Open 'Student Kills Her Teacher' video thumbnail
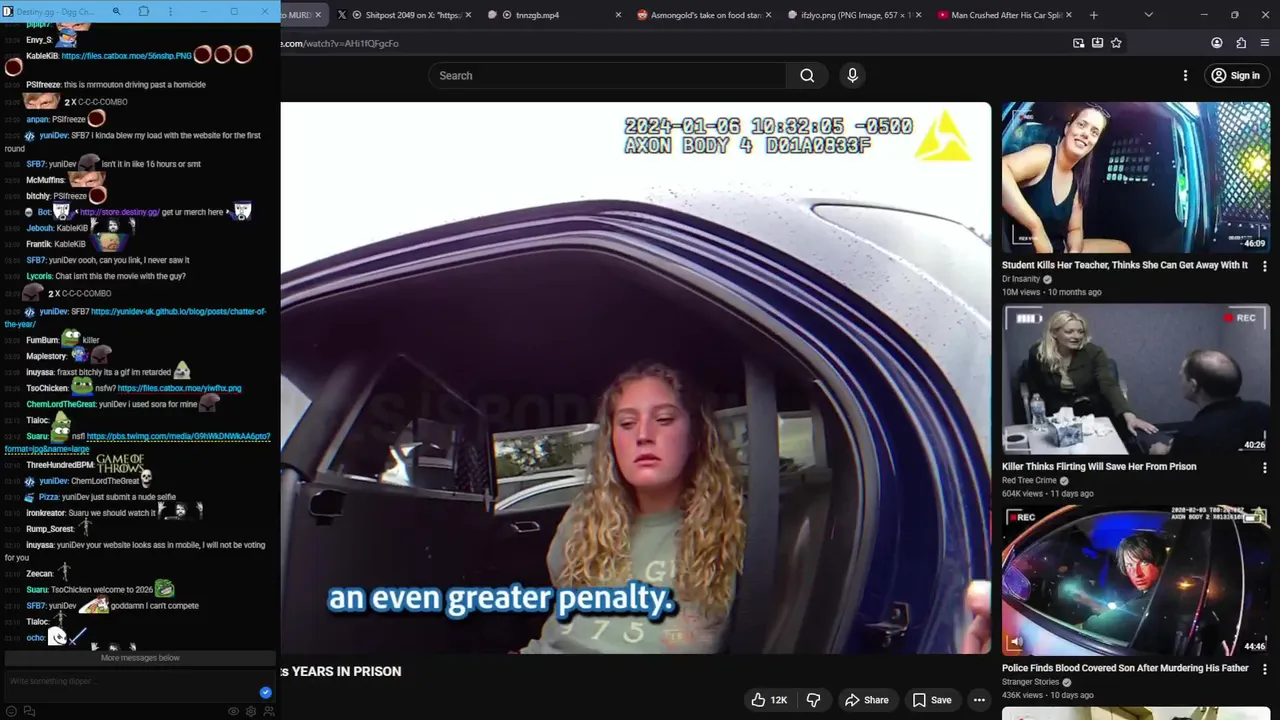This screenshot has width=1280, height=720. [x=1136, y=177]
